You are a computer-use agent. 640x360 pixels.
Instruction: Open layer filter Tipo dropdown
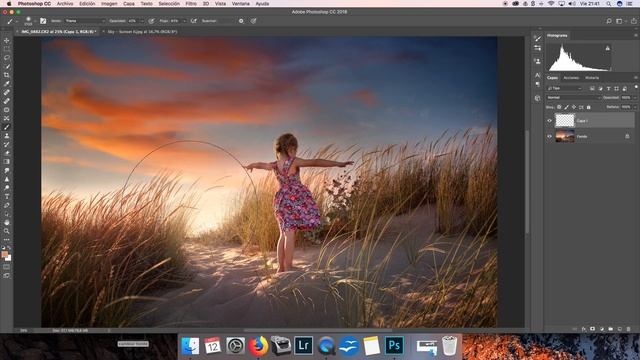(564, 88)
